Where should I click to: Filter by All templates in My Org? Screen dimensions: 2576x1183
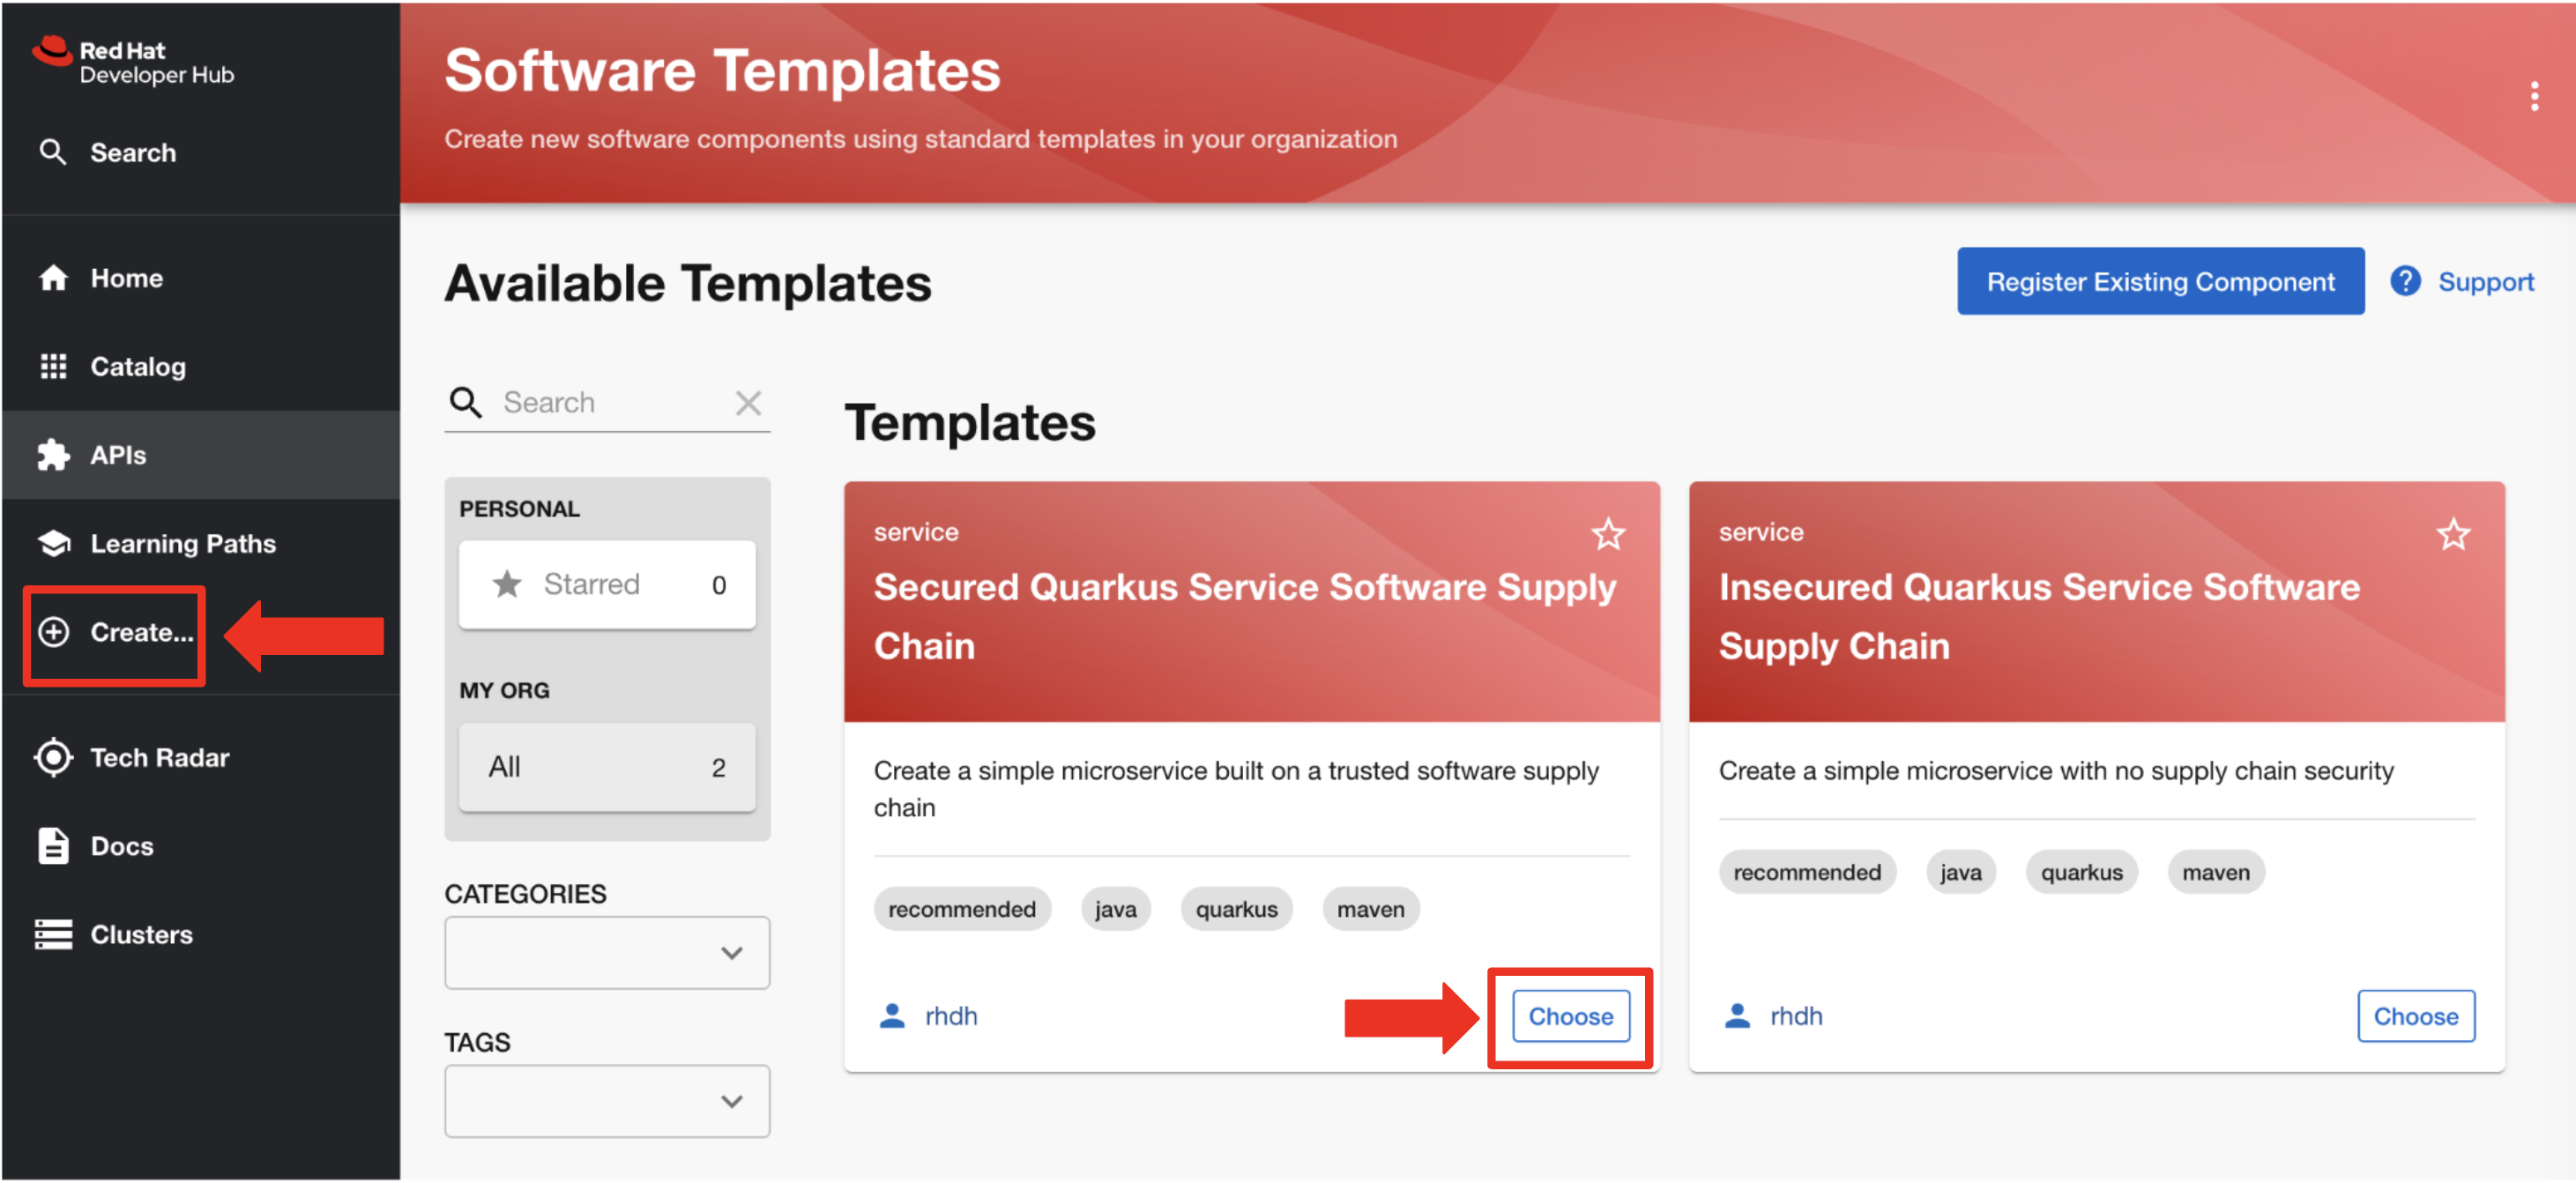click(607, 767)
